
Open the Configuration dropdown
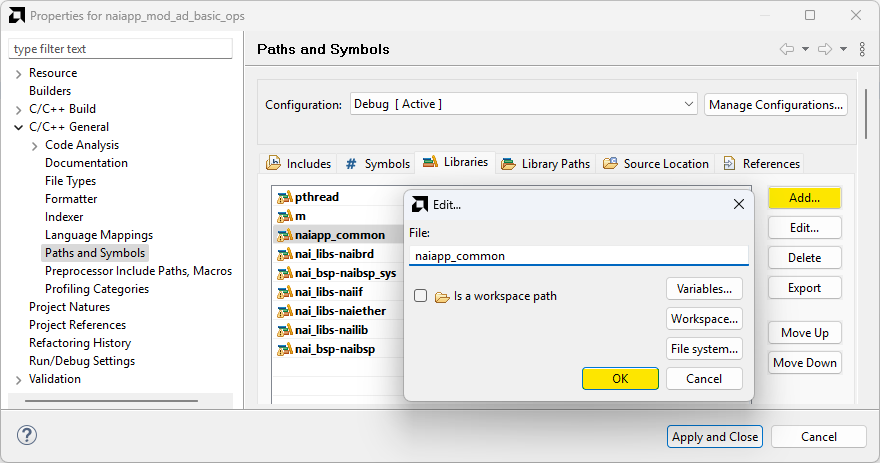pyautogui.click(x=523, y=104)
